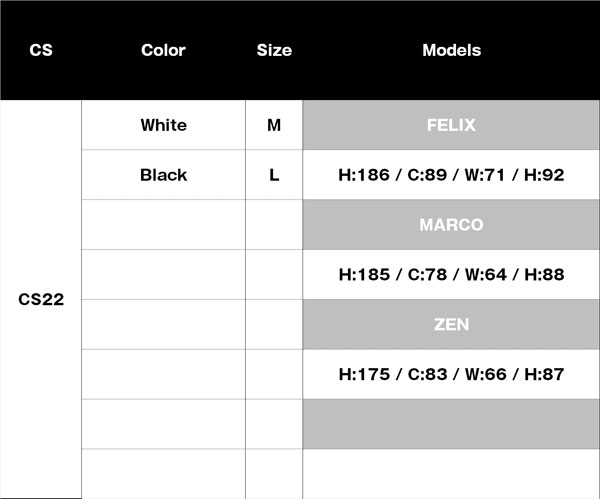This screenshot has width=600, height=499.
Task: Select the White color cell
Action: pos(163,125)
